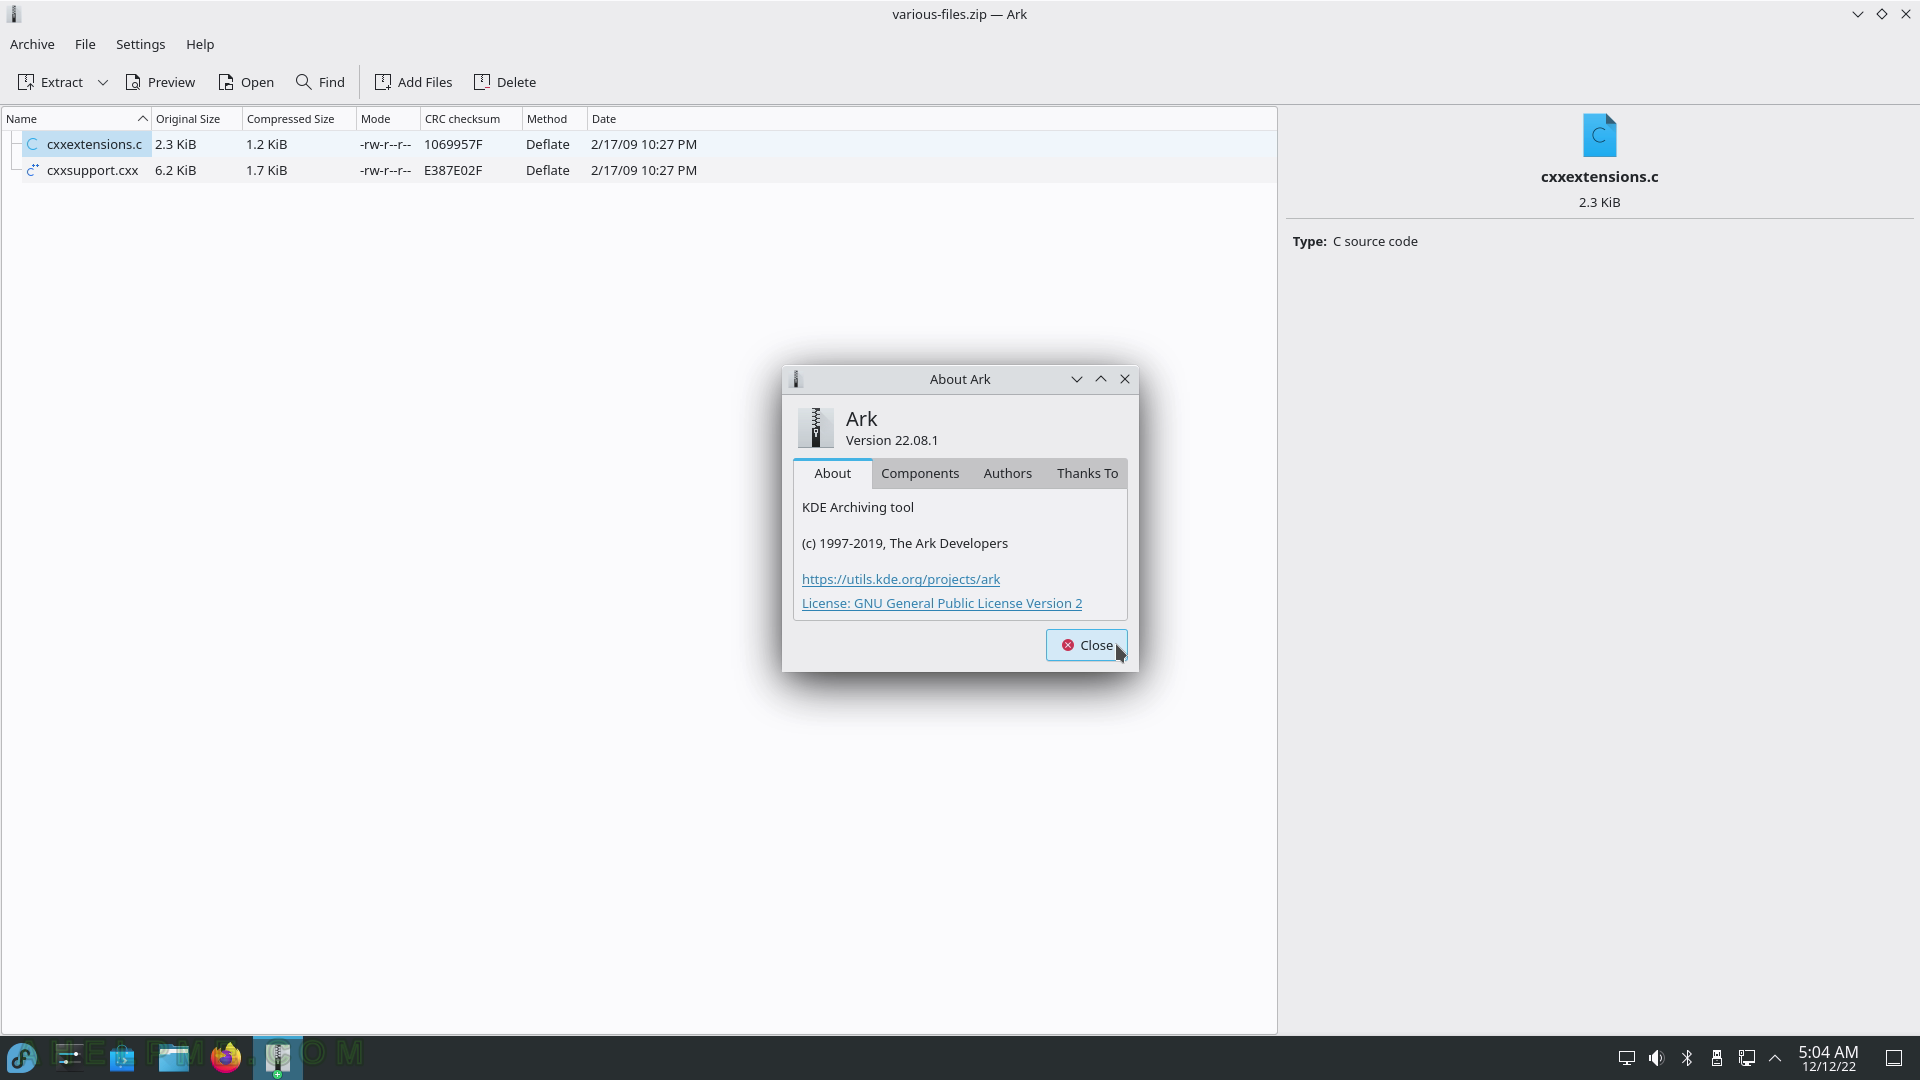Viewport: 1920px width, 1080px height.
Task: Sort by the Method column header
Action: tap(554, 119)
